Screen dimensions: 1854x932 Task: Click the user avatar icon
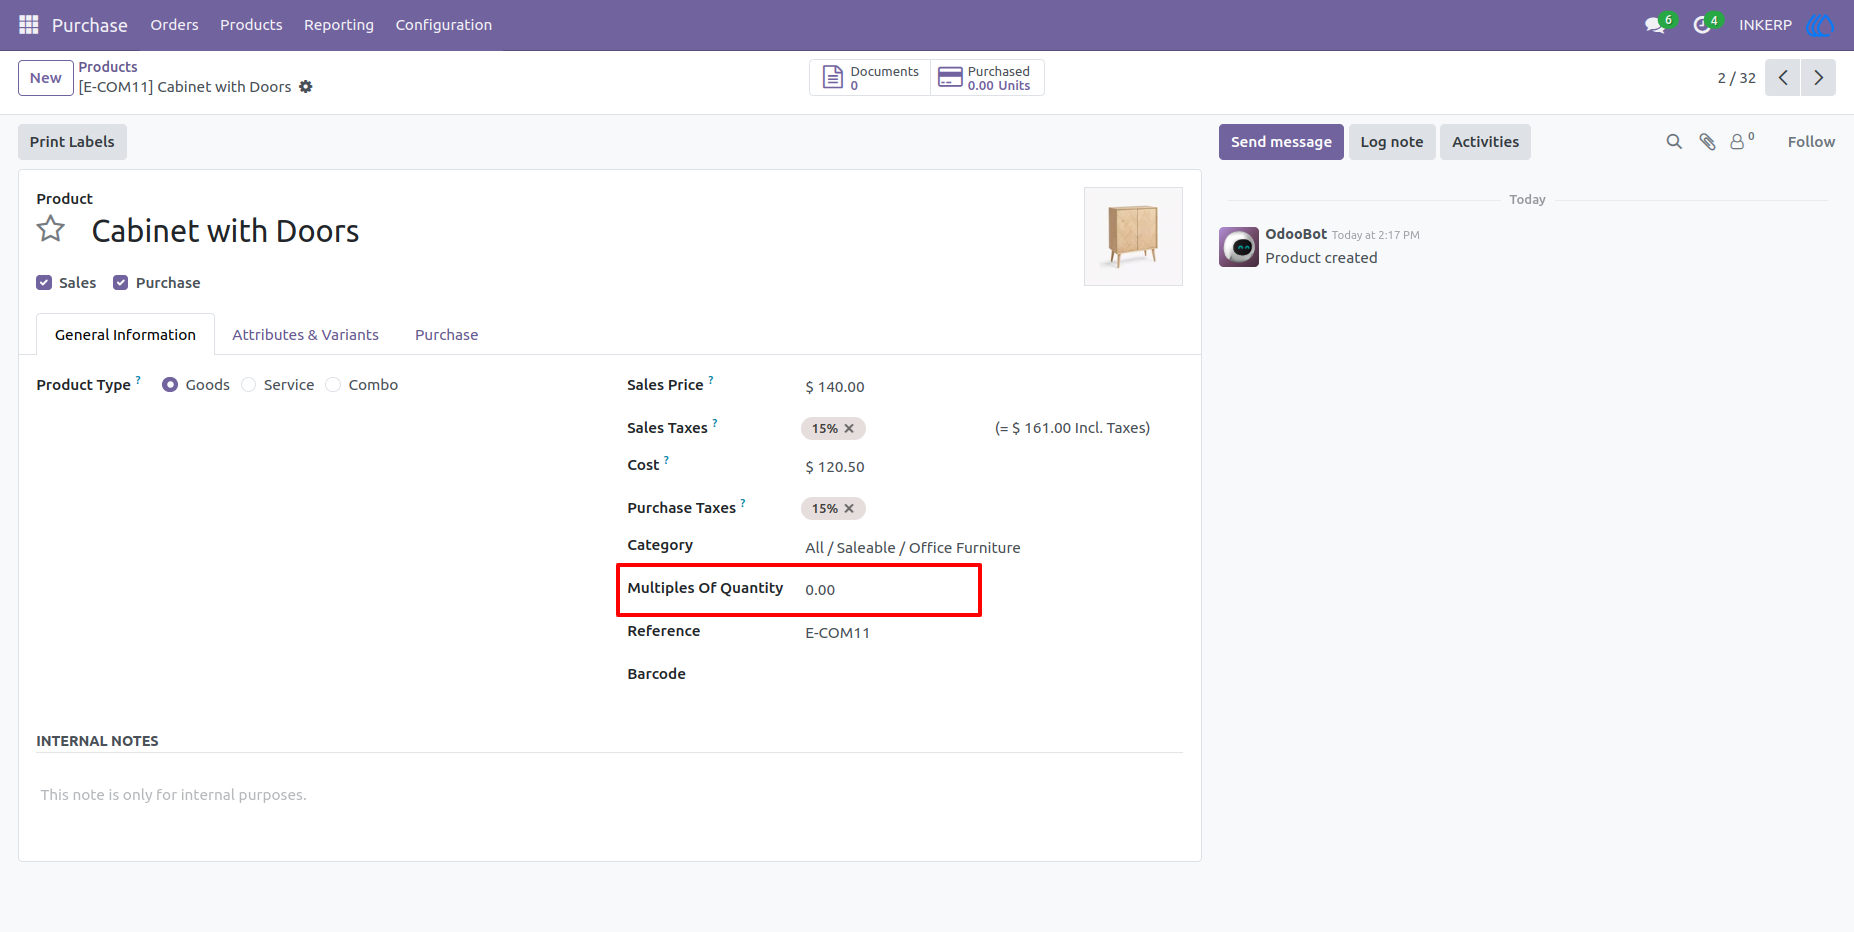click(1820, 25)
